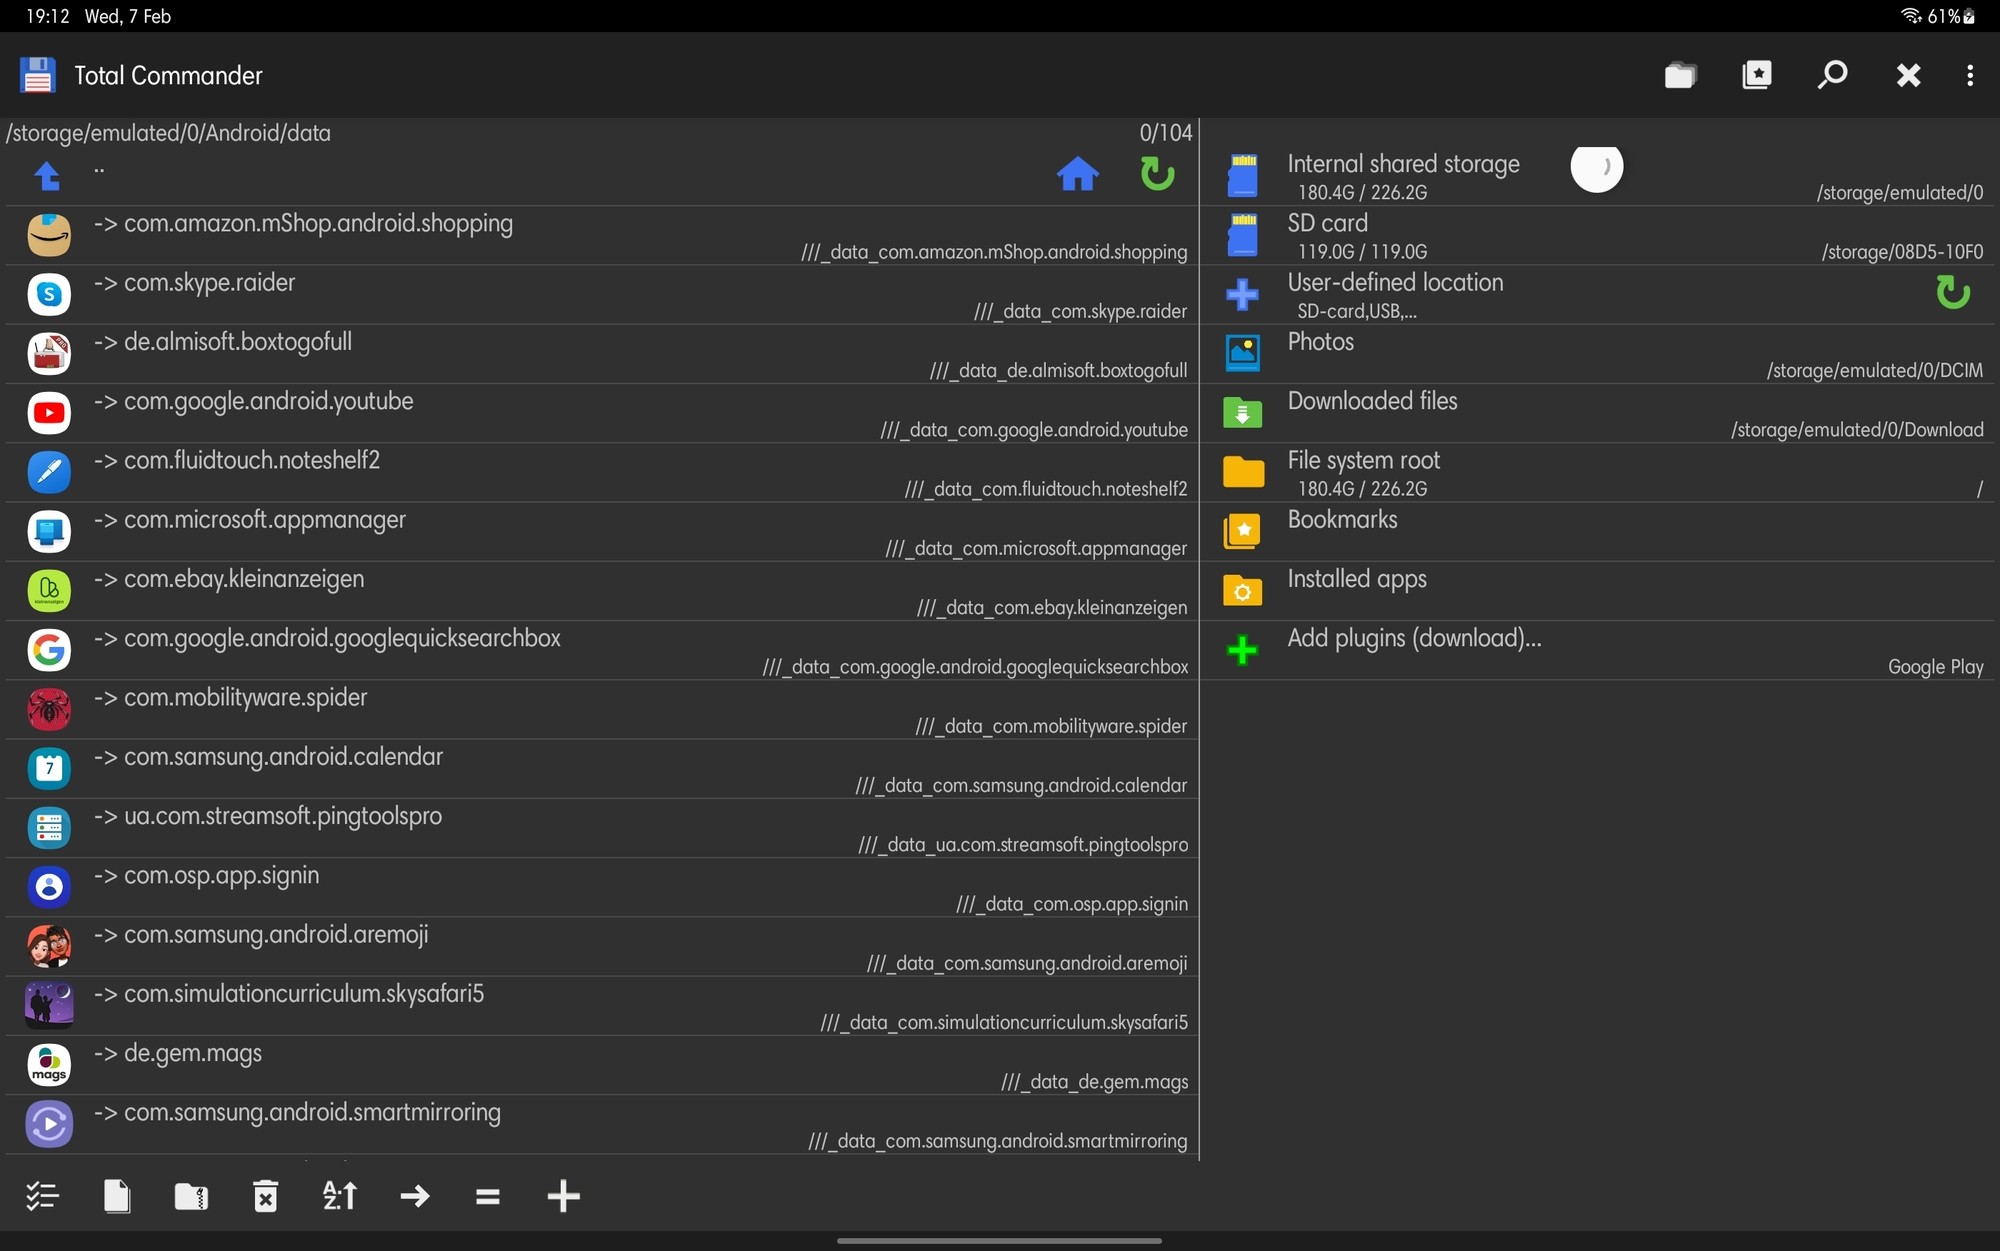Image resolution: width=2000 pixels, height=1251 pixels.
Task: Tap the Wi-Fi icon in status bar
Action: [x=1910, y=16]
